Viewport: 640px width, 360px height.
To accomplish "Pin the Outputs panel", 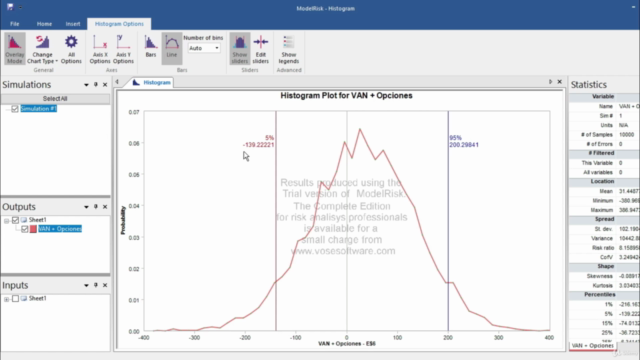I will pyautogui.click(x=96, y=207).
